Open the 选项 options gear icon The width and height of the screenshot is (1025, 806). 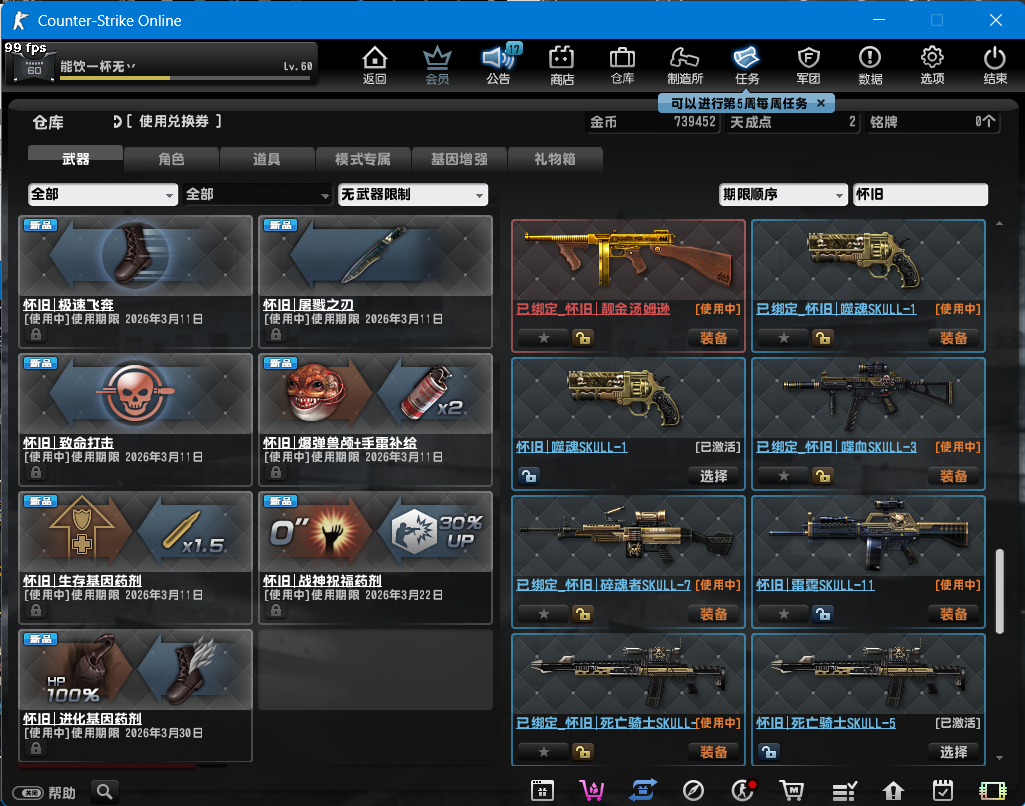tap(932, 65)
